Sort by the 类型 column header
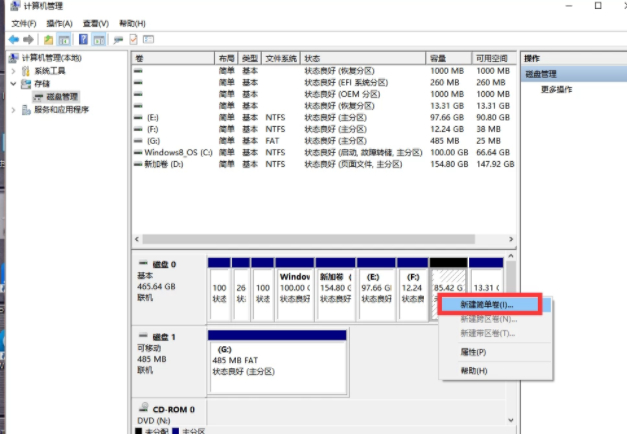The width and height of the screenshot is (627, 434). 250,58
